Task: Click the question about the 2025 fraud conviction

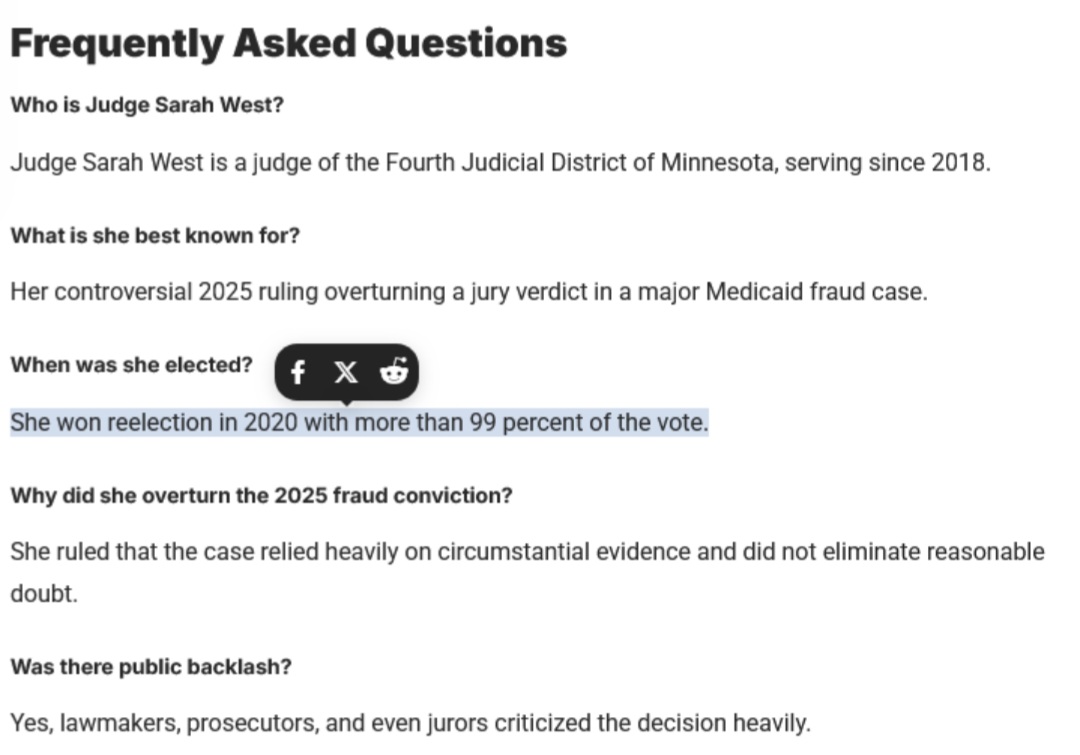Action: click(261, 496)
